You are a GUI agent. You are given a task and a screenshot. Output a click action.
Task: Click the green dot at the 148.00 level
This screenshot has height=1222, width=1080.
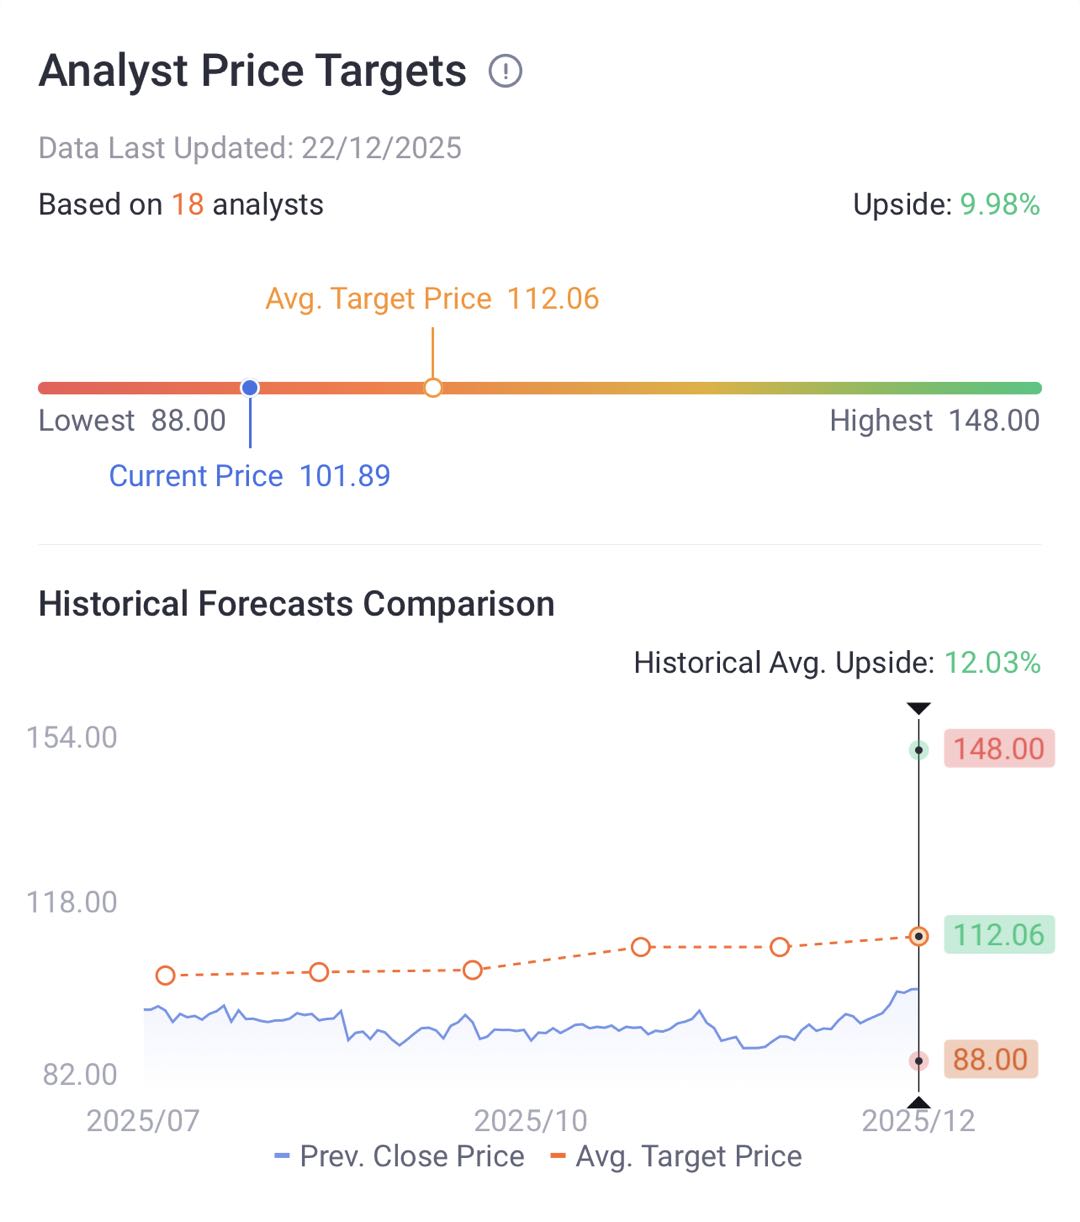(918, 750)
